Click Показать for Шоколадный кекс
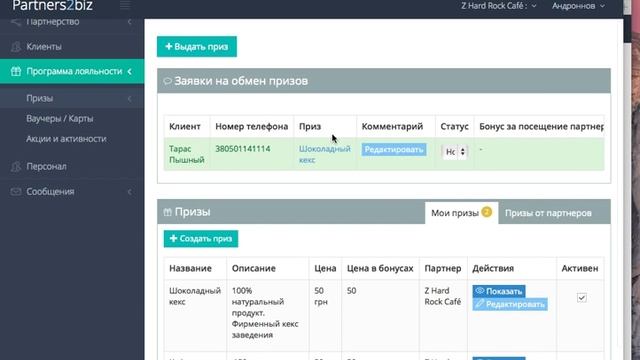The image size is (640, 360). pyautogui.click(x=499, y=291)
